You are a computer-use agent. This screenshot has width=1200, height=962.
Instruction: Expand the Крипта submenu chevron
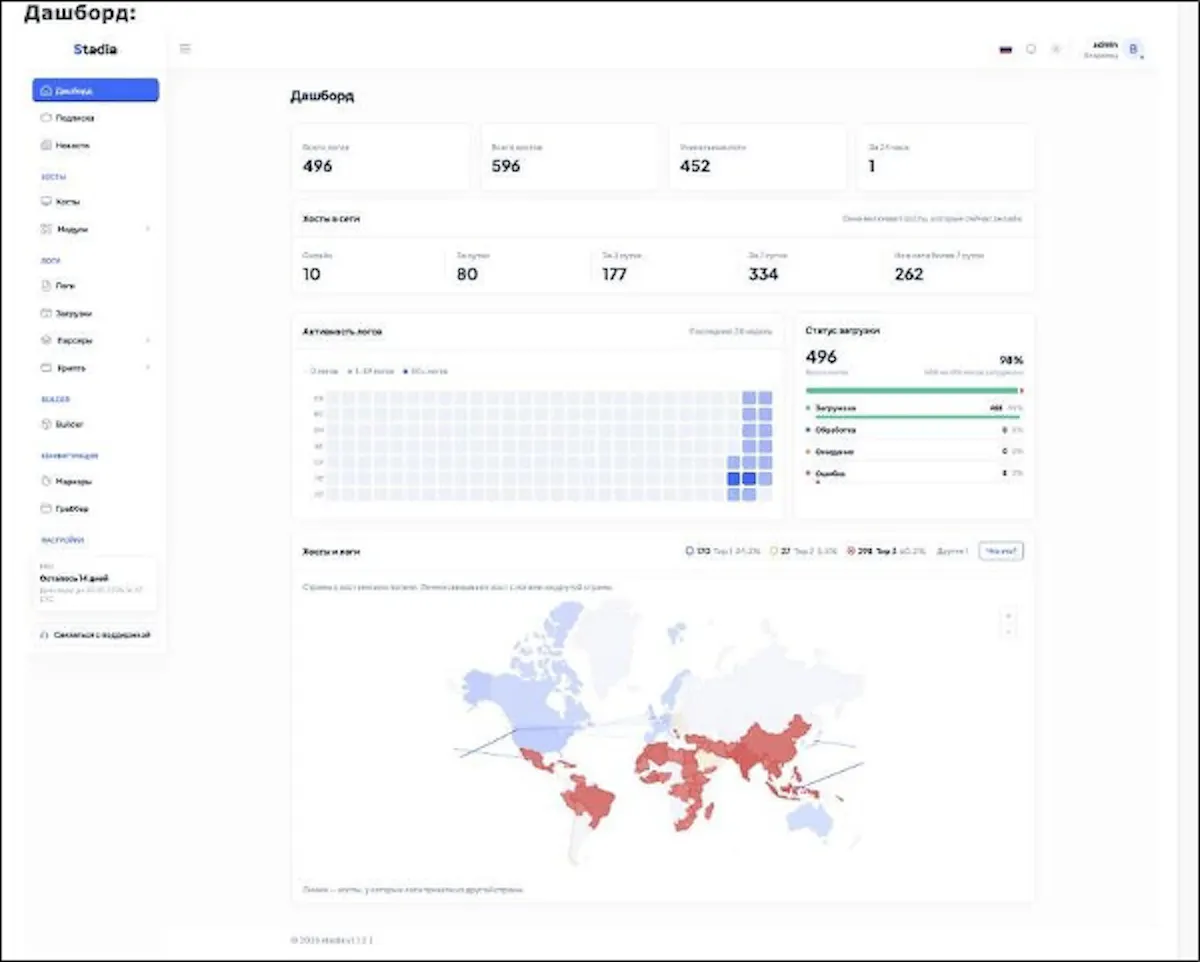148,368
